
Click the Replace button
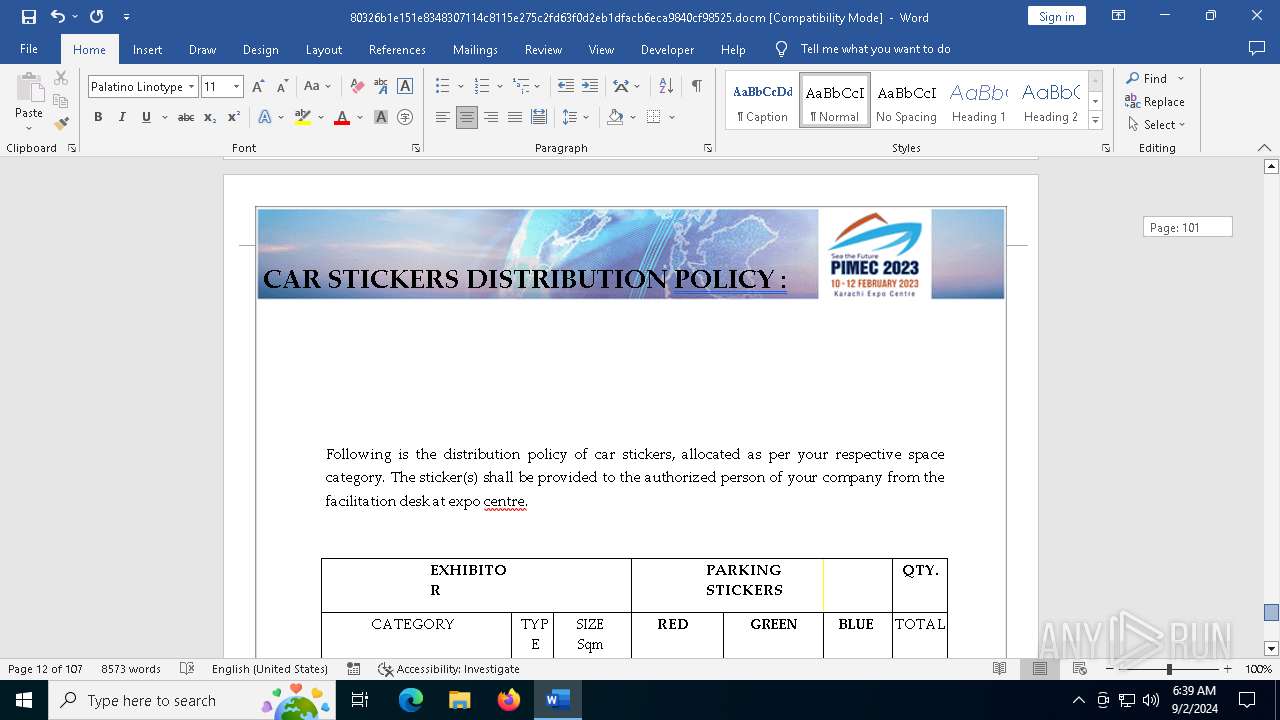(1155, 101)
